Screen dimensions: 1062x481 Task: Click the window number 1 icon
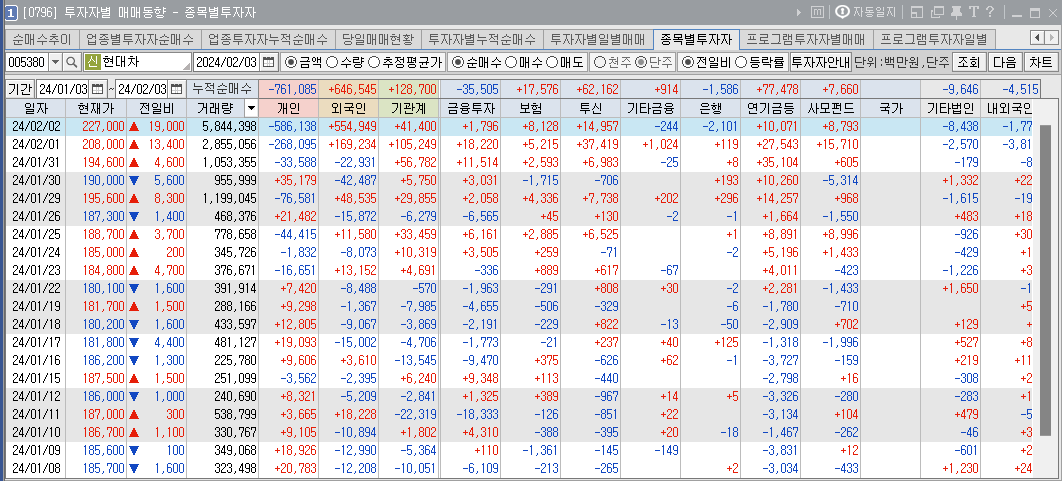point(11,12)
